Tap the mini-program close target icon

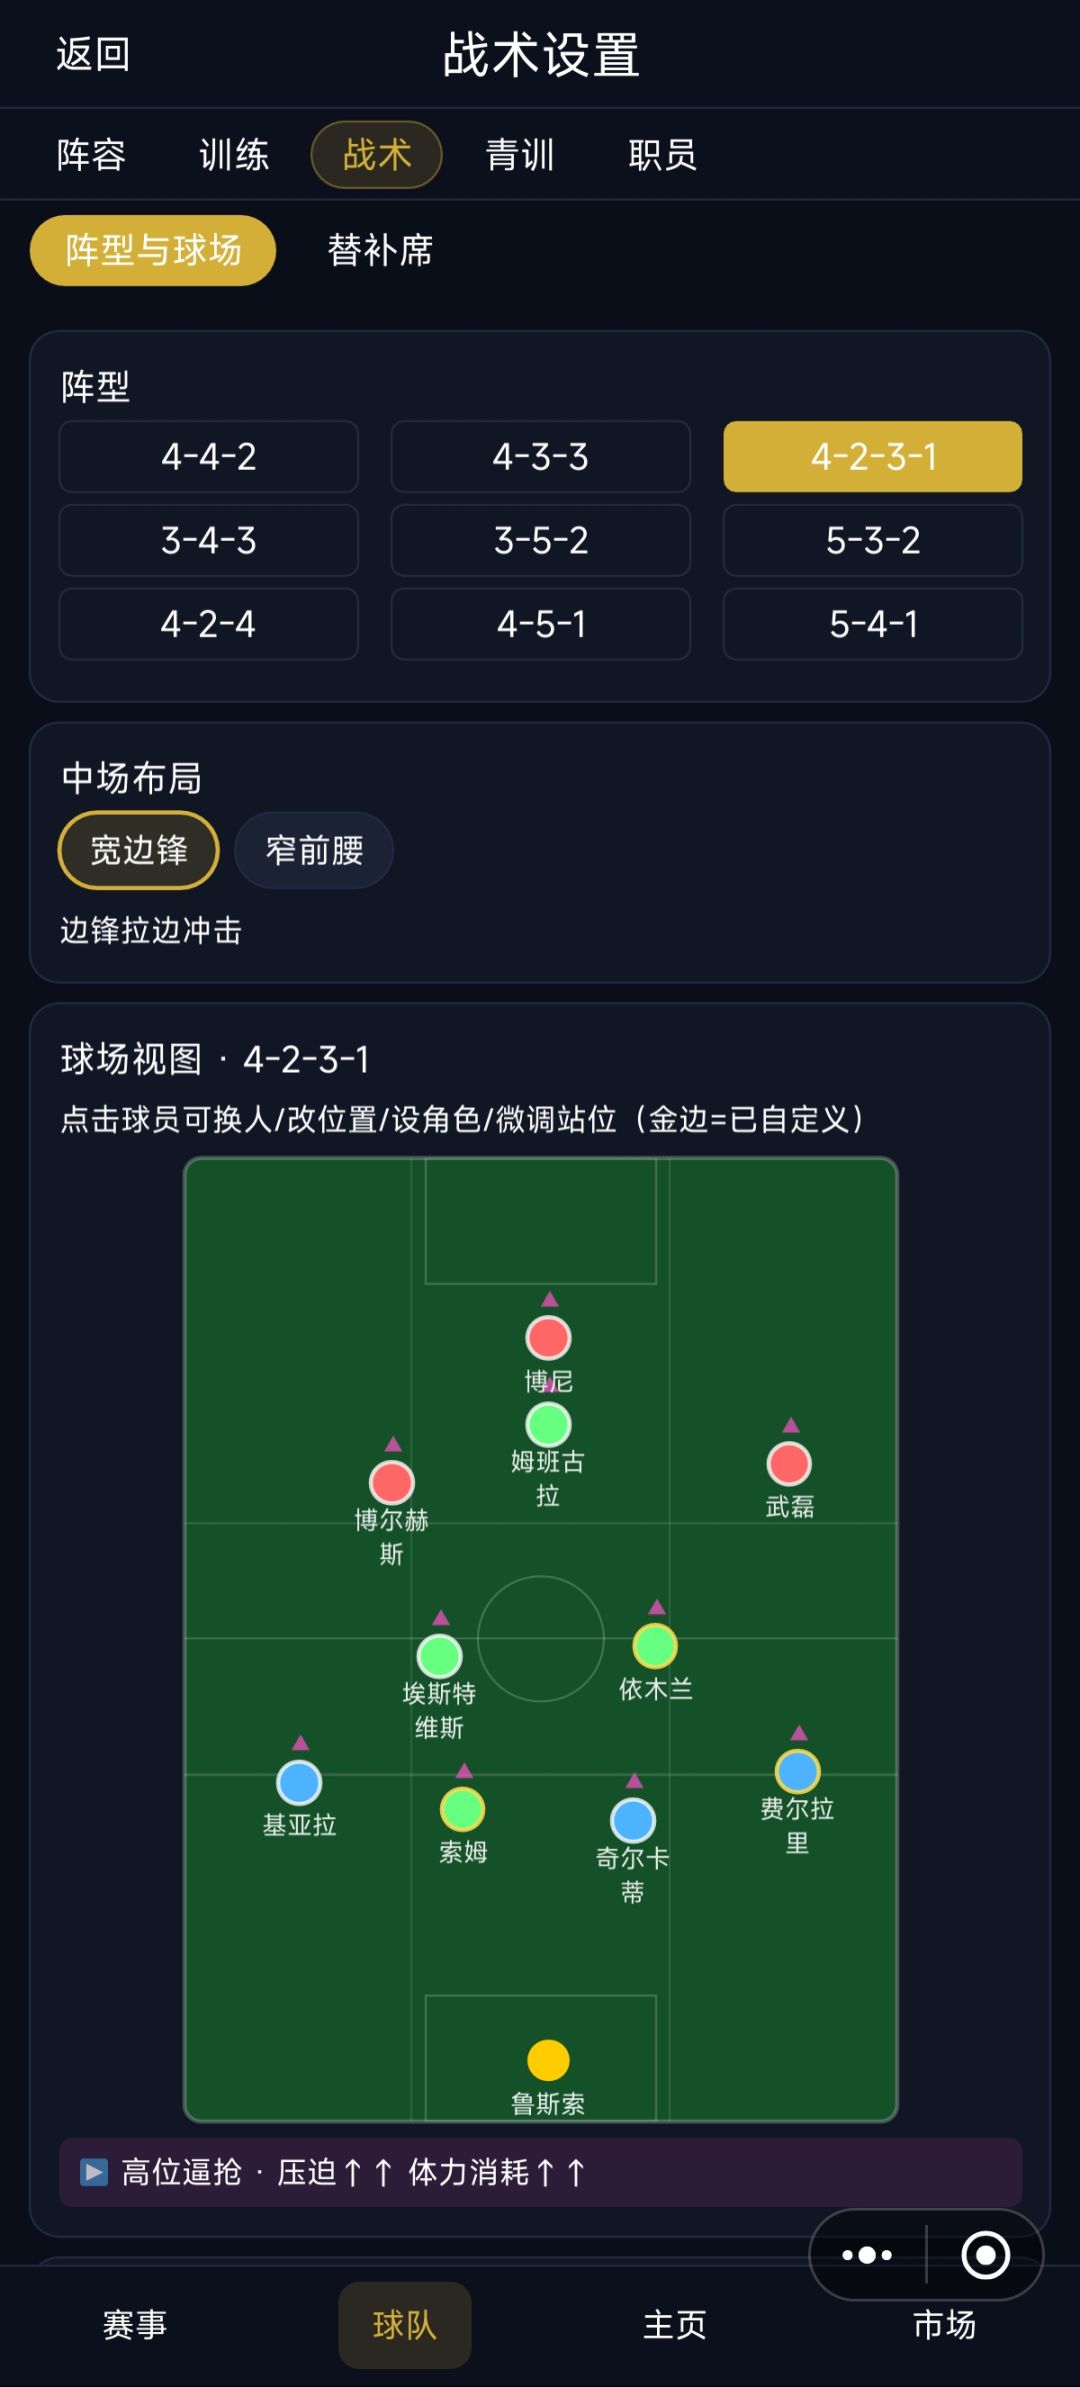[x=986, y=2255]
